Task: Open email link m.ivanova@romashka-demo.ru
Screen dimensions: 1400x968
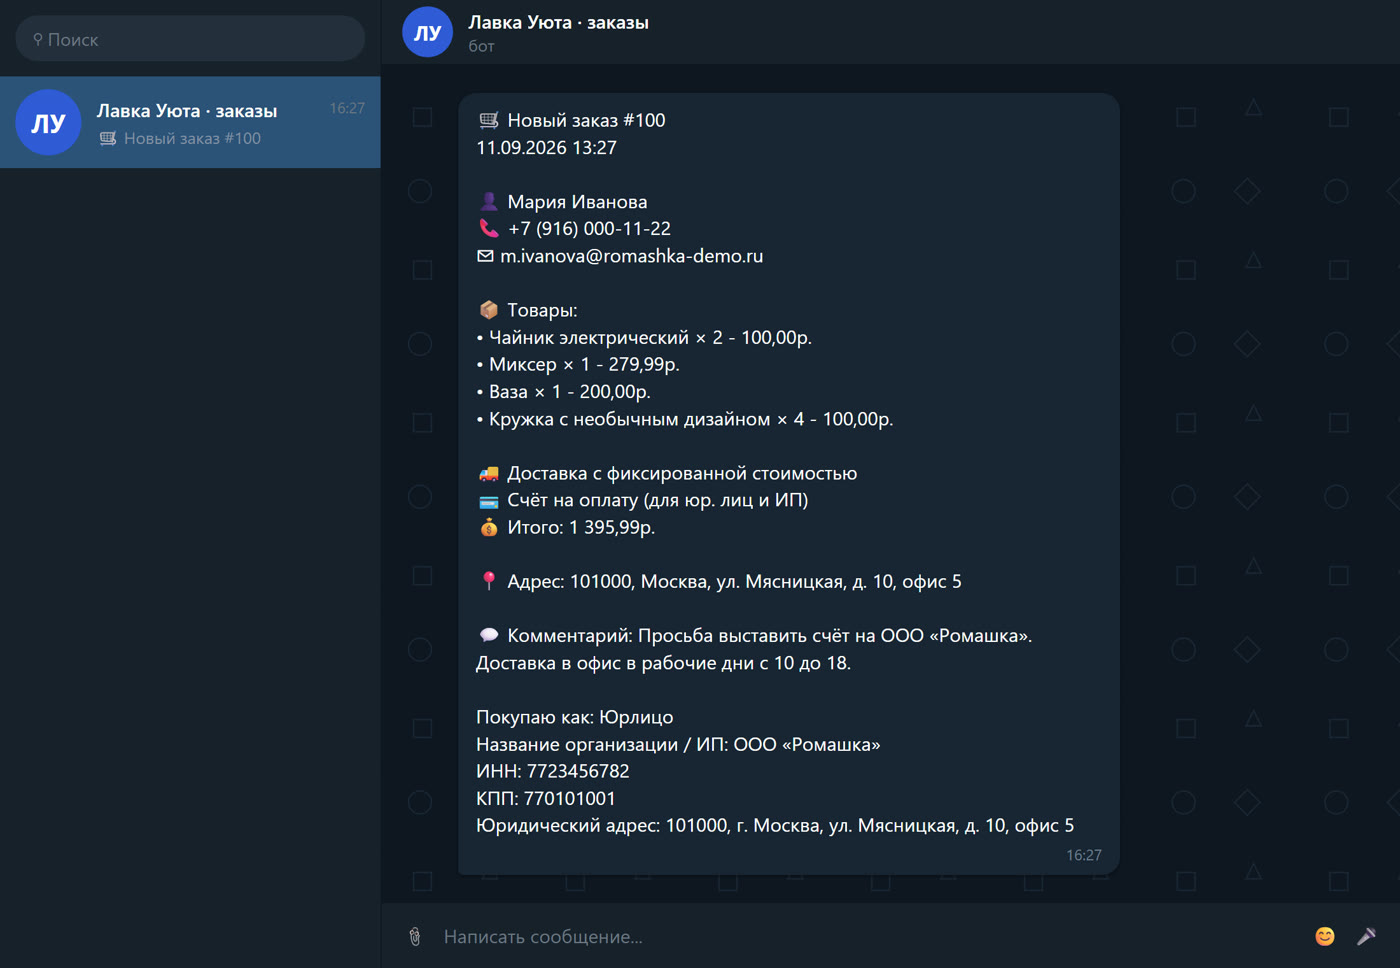Action: [x=631, y=256]
